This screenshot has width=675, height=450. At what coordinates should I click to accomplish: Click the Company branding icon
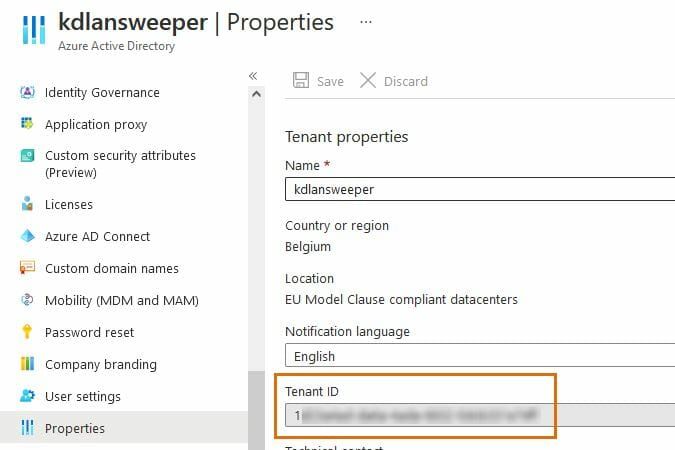pos(27,364)
